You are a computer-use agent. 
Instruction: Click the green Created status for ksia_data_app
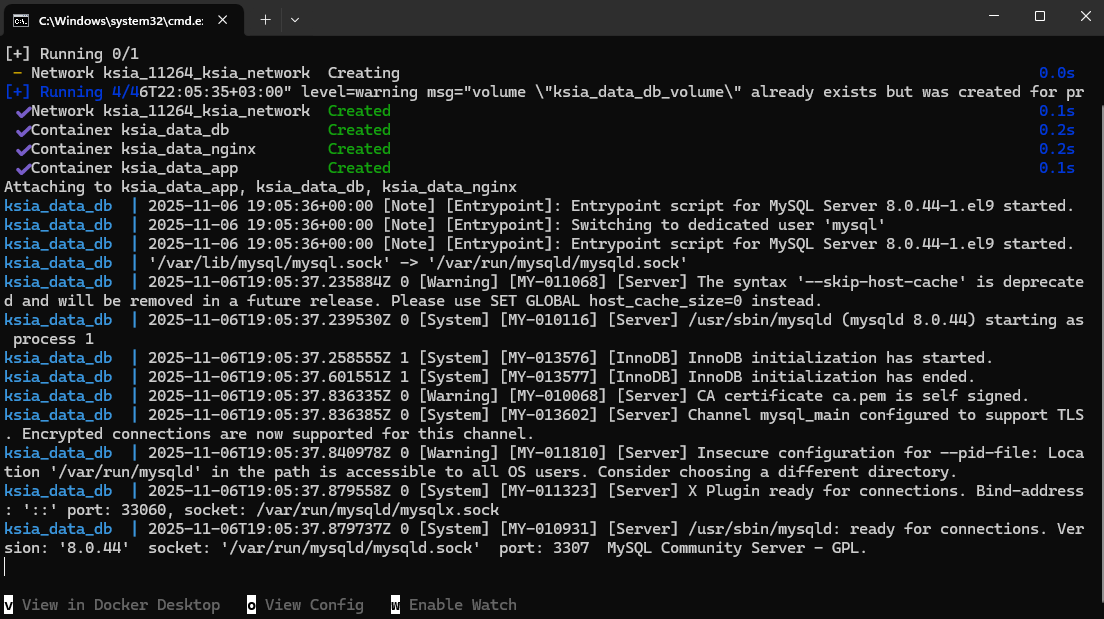click(x=359, y=168)
